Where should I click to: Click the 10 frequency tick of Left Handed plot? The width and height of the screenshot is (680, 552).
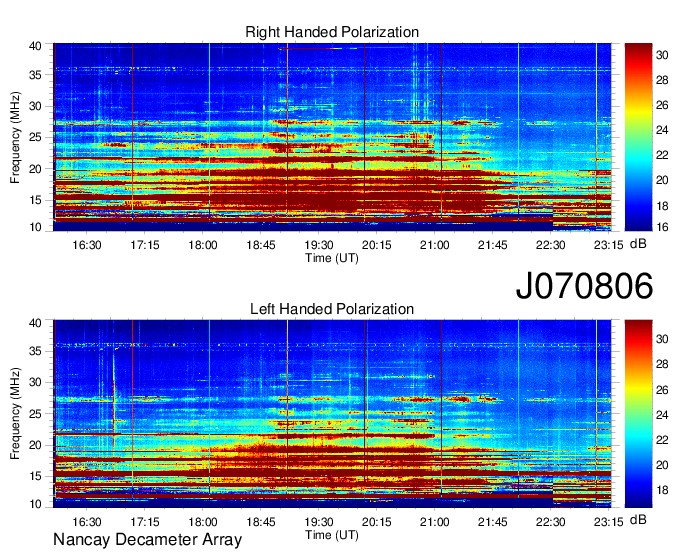pyautogui.click(x=35, y=504)
